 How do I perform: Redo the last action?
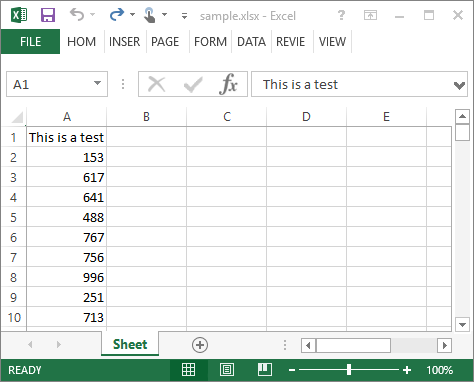click(117, 15)
